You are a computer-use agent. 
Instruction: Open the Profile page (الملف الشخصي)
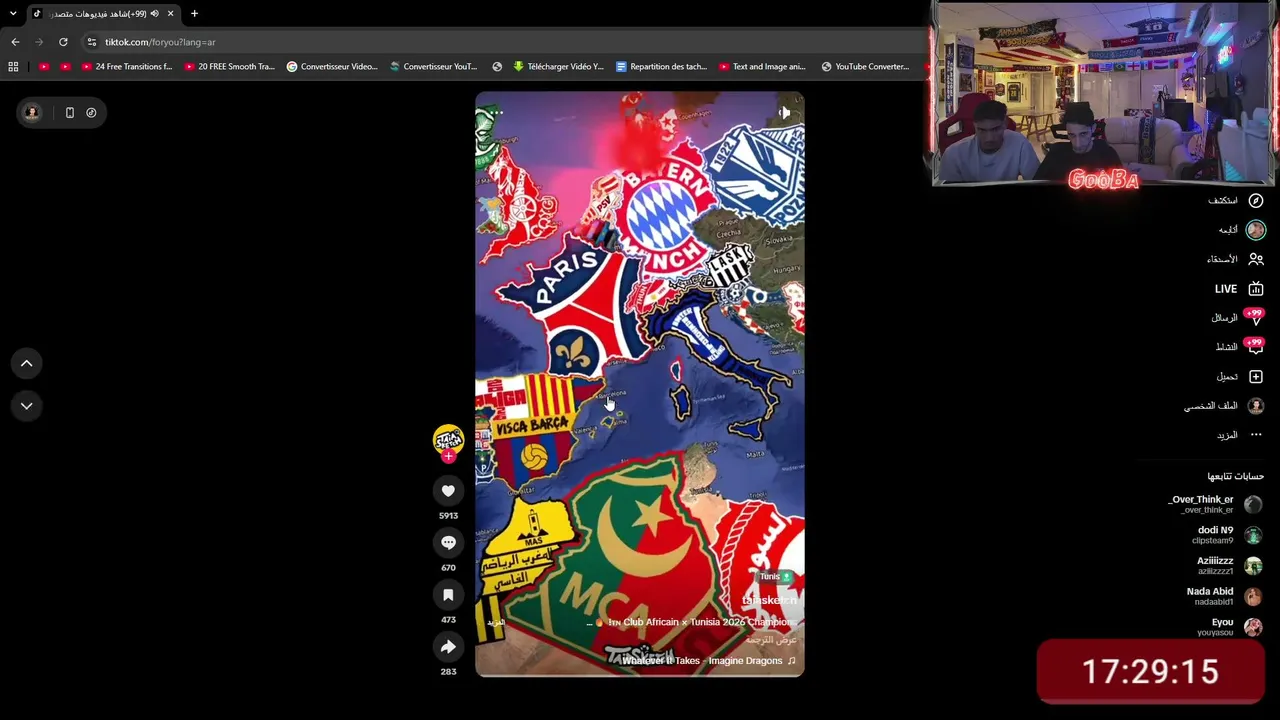pyautogui.click(x=1225, y=406)
